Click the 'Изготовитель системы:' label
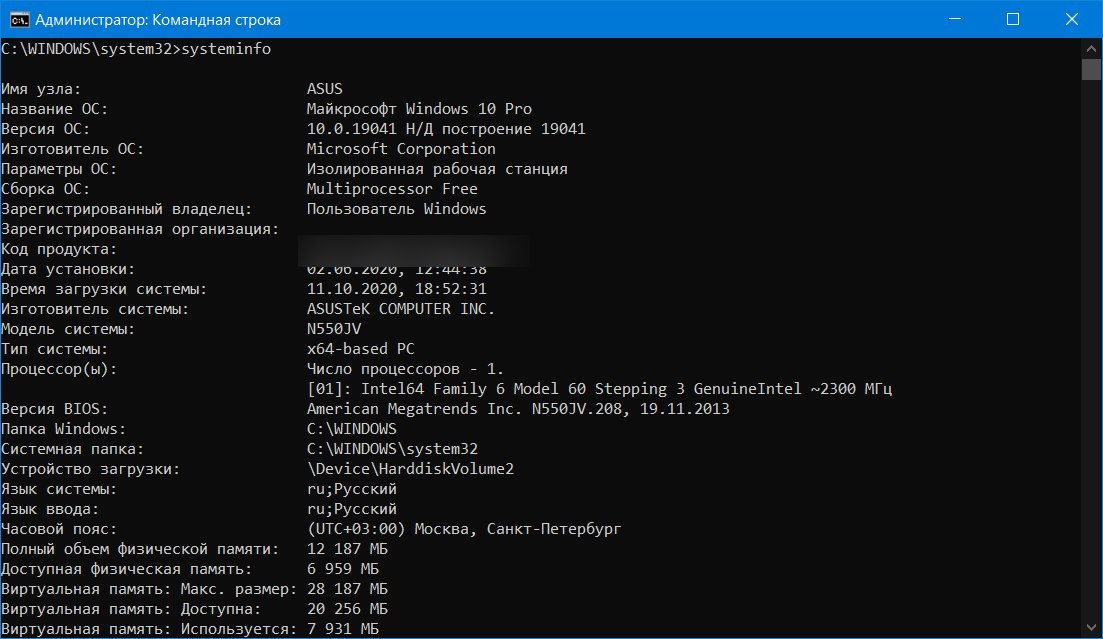Viewport: 1103px width, 639px height. 95,309
